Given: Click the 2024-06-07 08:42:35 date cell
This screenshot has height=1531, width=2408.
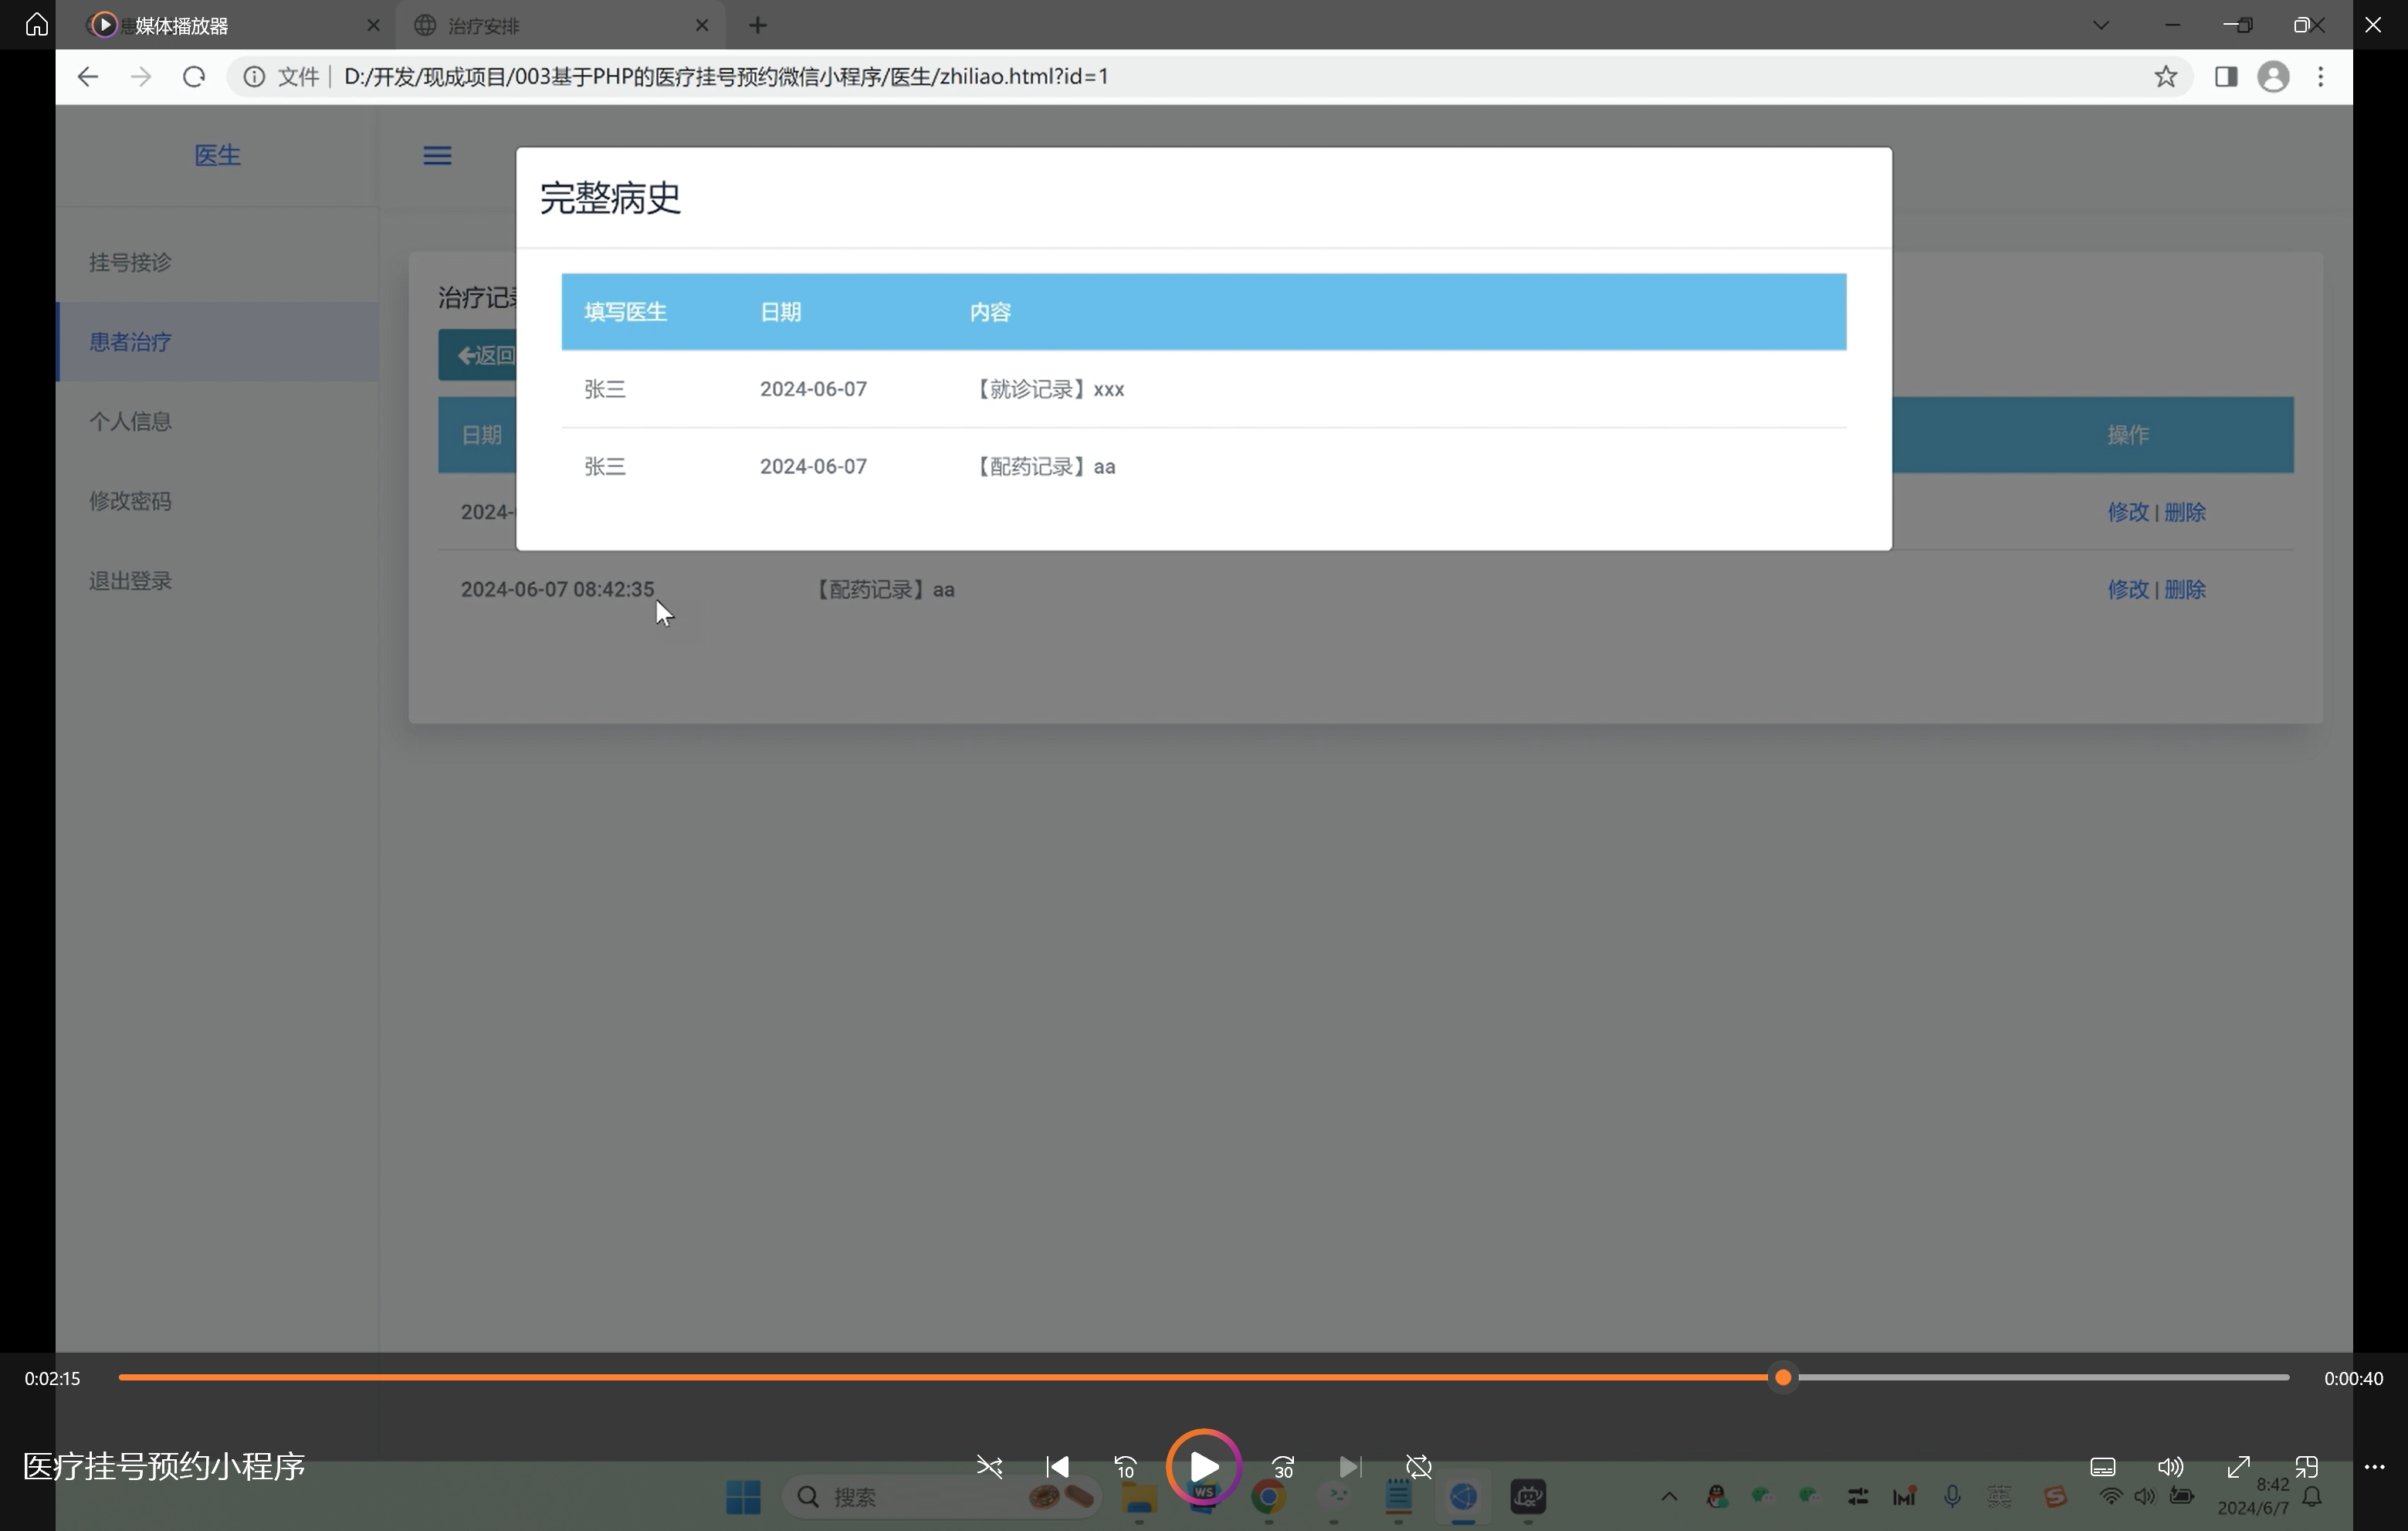Looking at the screenshot, I should pos(557,590).
